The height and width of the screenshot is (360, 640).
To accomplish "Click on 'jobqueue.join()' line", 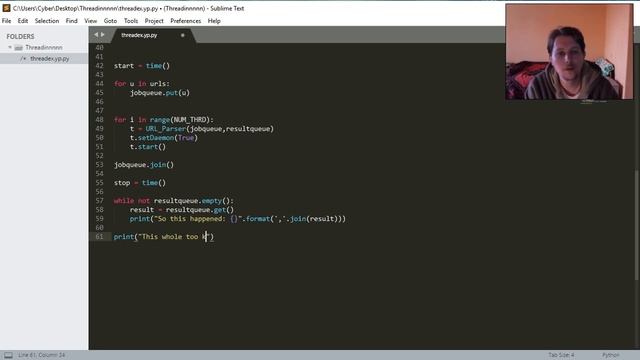I will pos(144,164).
